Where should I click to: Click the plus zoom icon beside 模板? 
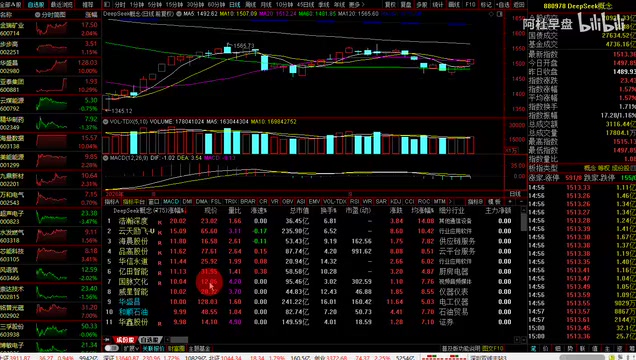[510, 201]
